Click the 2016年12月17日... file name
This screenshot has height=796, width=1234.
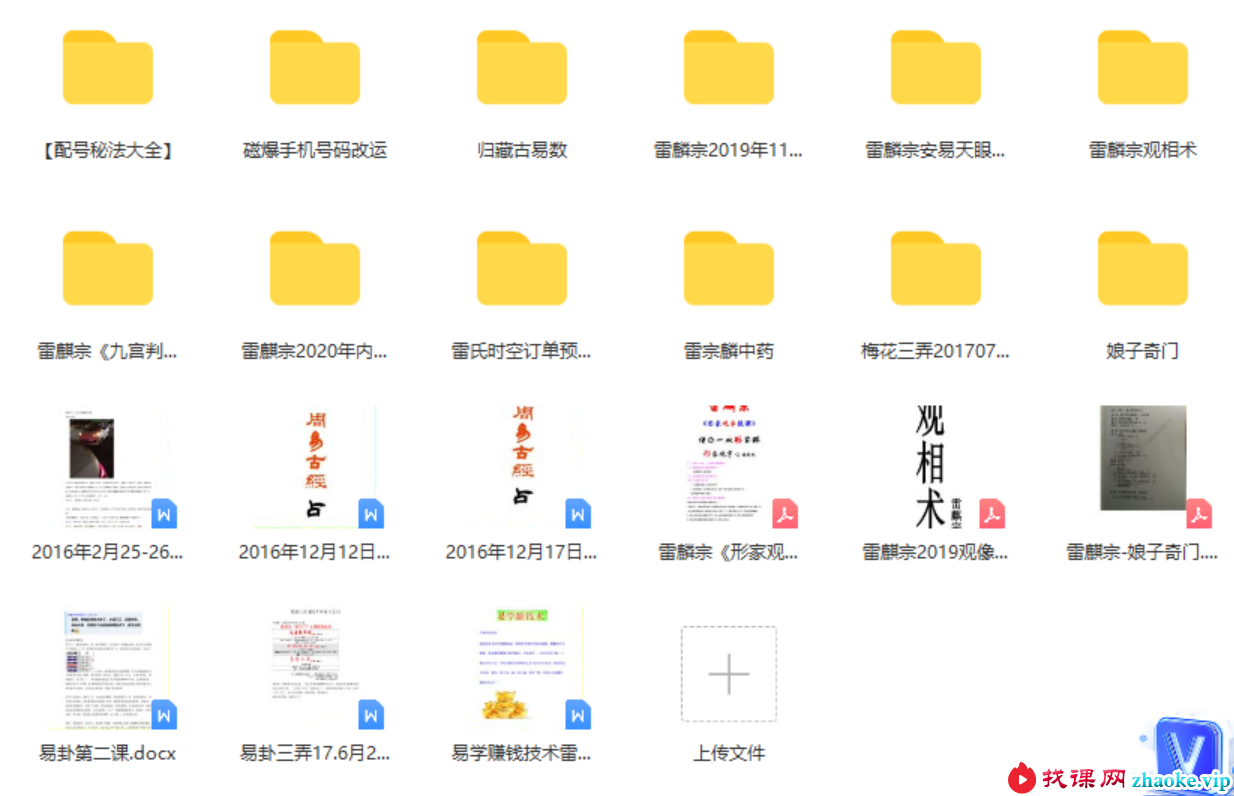[522, 552]
